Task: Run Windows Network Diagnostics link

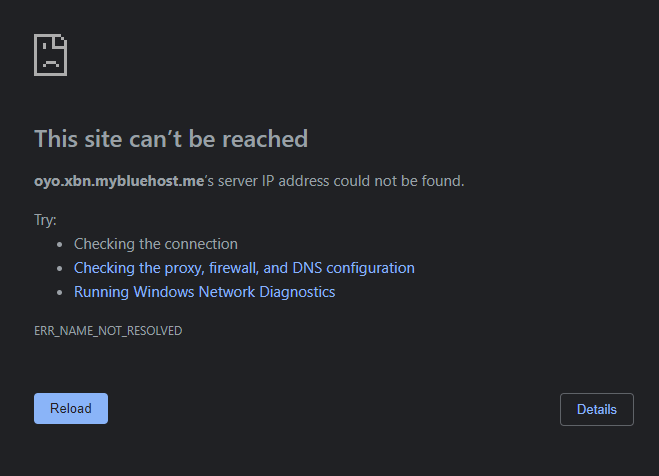Action: [205, 292]
